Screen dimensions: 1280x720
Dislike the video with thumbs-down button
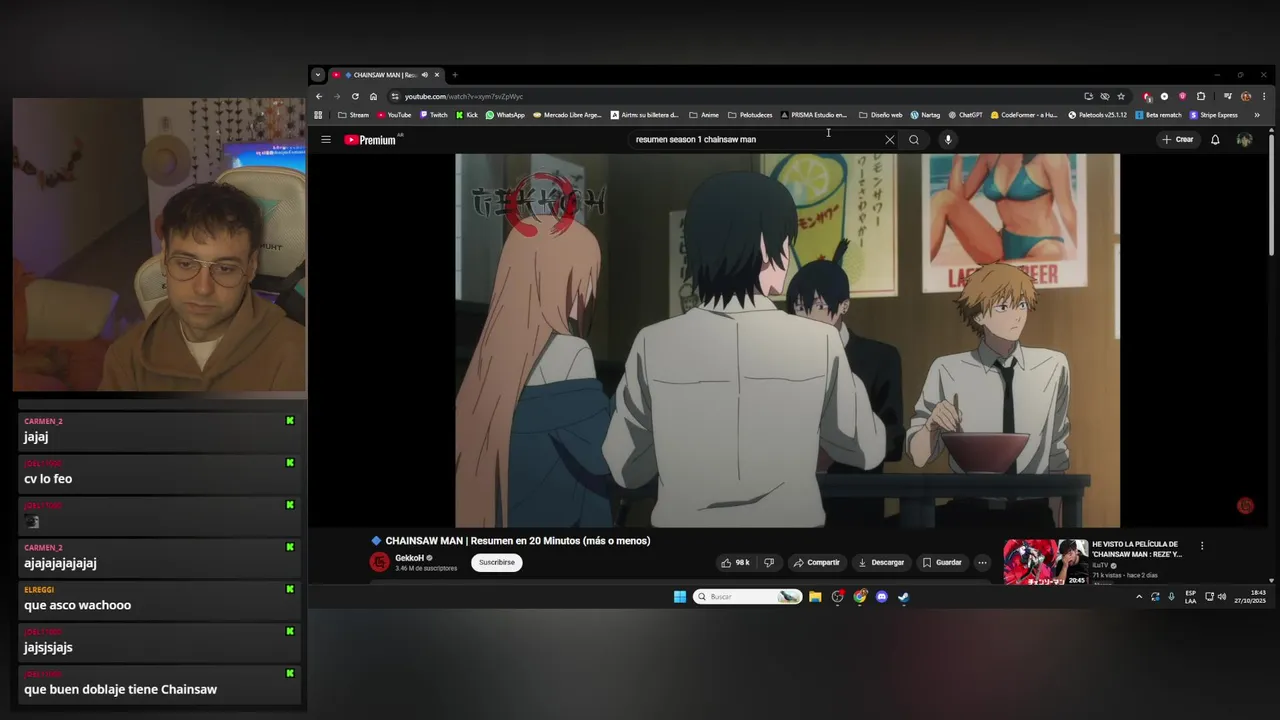(x=769, y=563)
